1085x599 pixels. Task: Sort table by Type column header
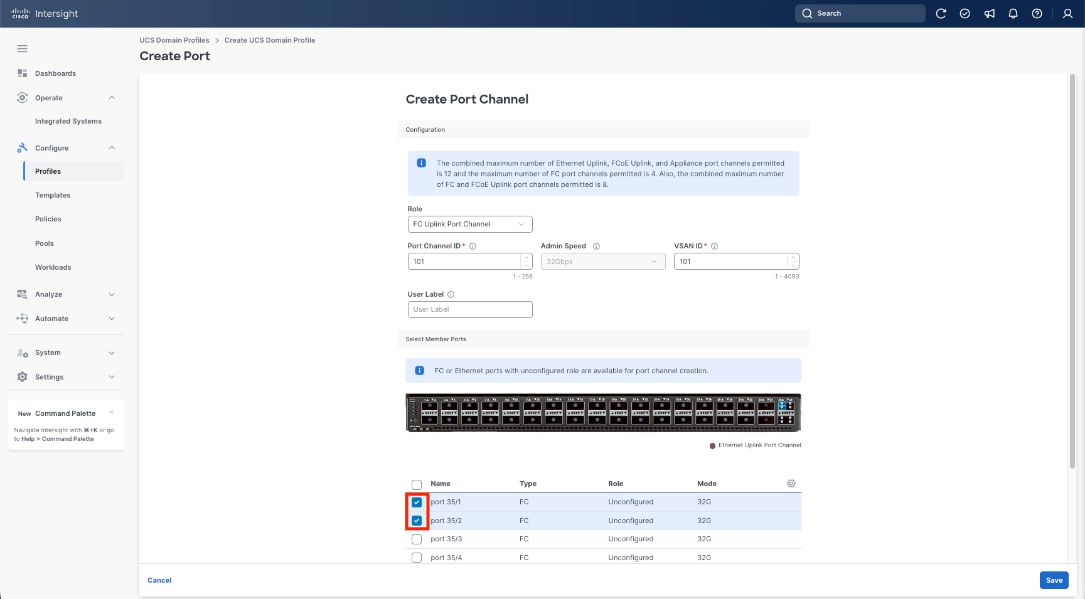[528, 483]
